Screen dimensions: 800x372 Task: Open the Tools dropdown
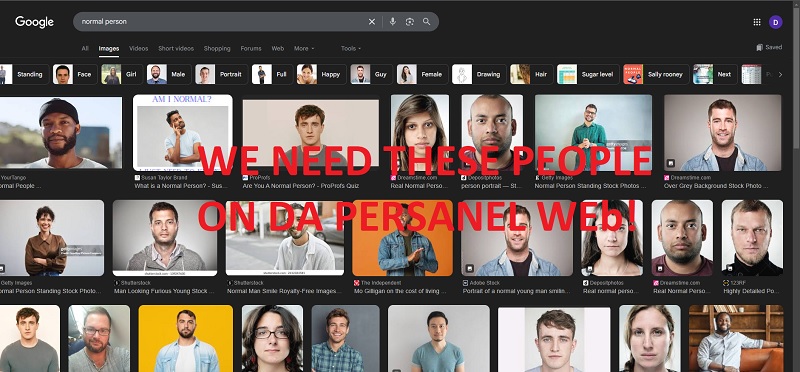pyautogui.click(x=351, y=48)
